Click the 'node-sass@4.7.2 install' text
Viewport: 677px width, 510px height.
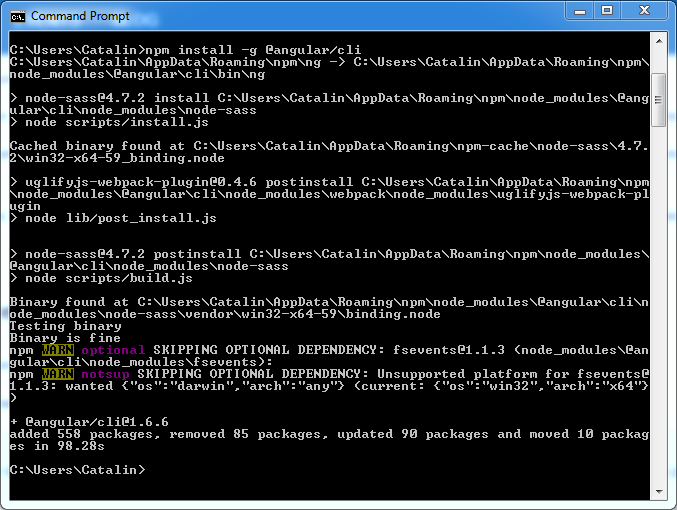pos(117,98)
